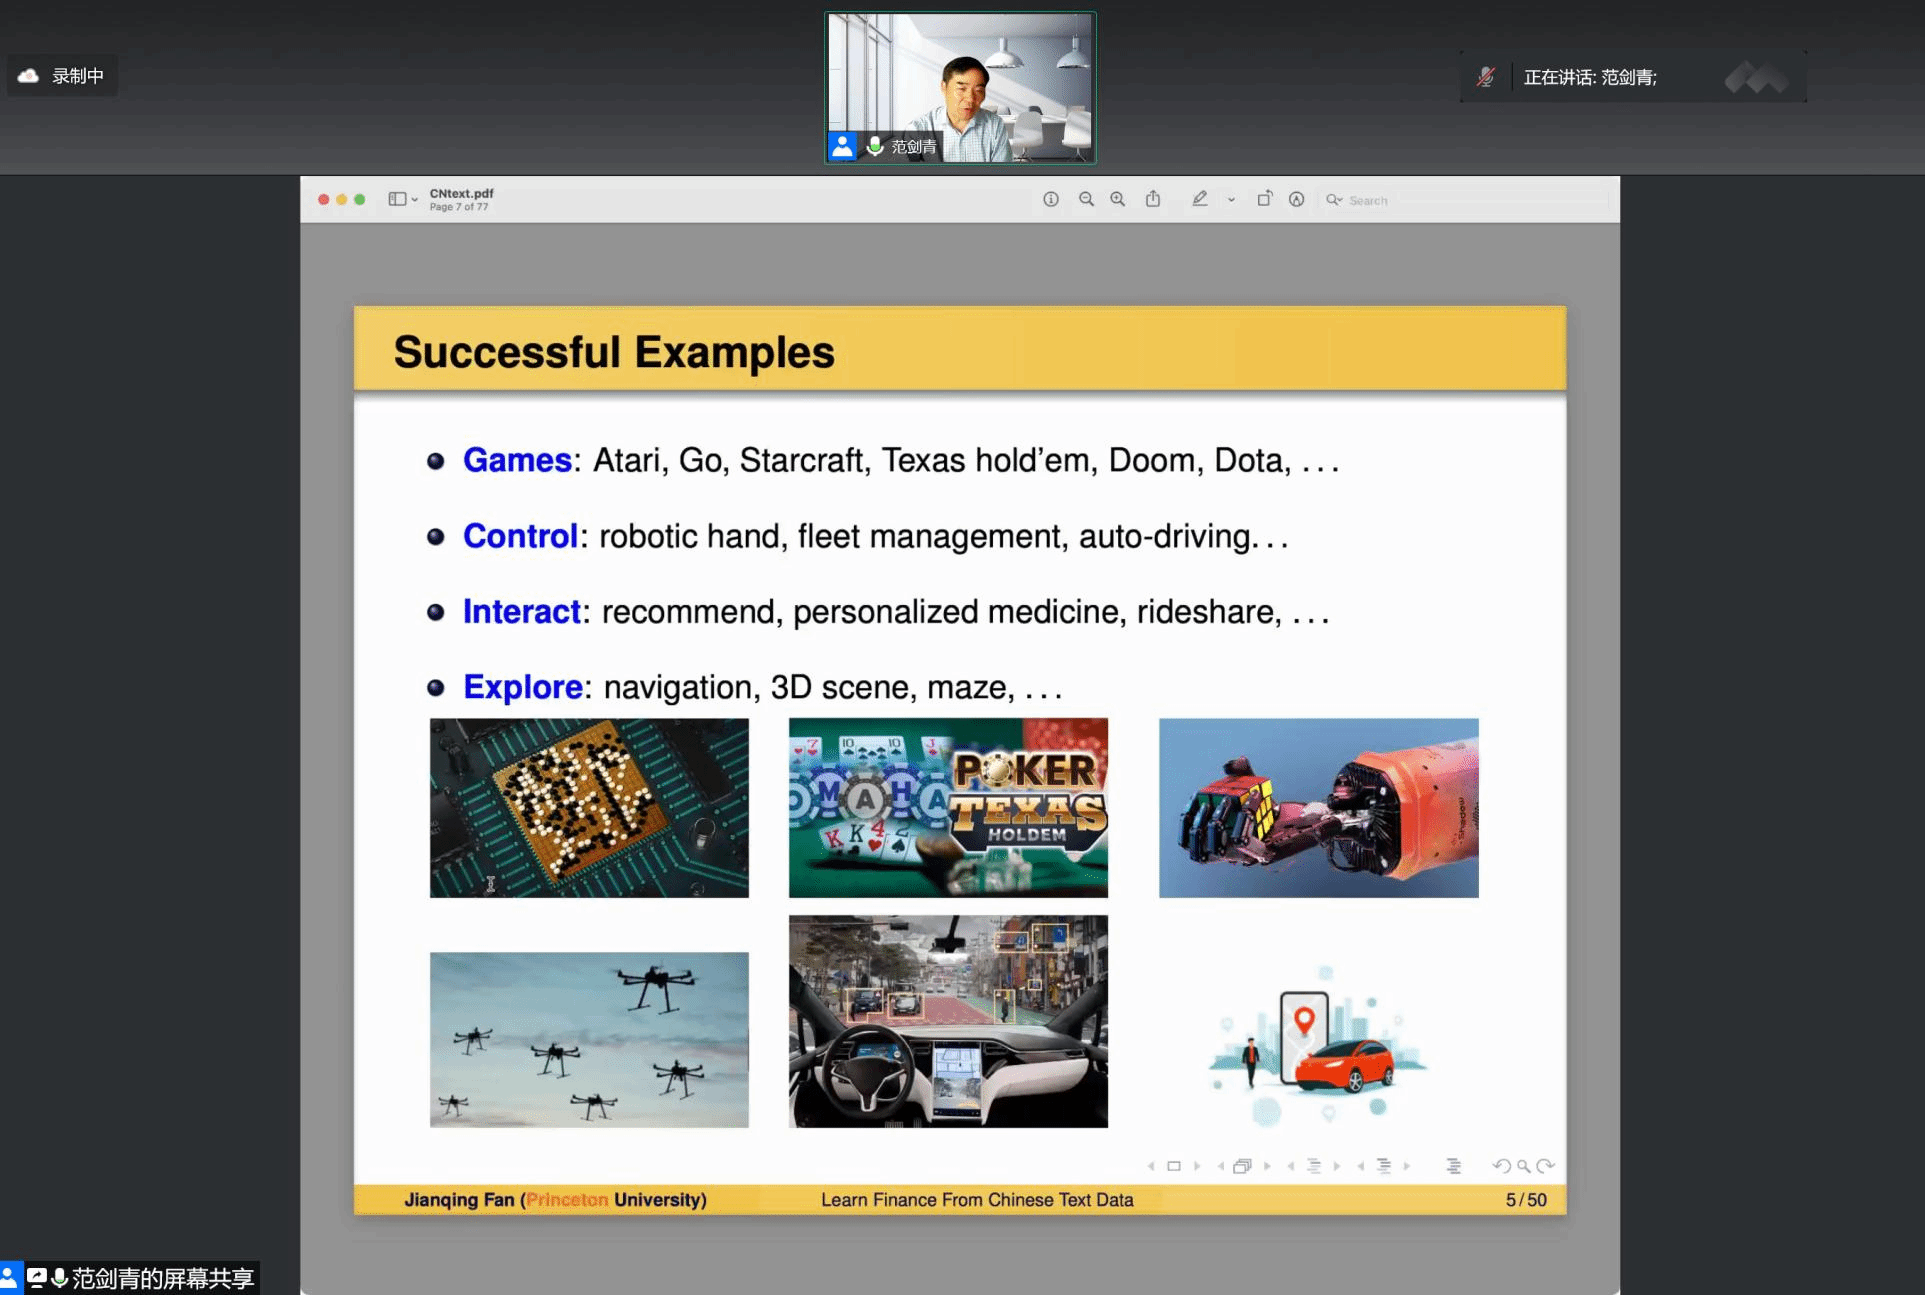The height and width of the screenshot is (1295, 1925).
Task: Open the highlight color dropdown arrow
Action: [1231, 200]
